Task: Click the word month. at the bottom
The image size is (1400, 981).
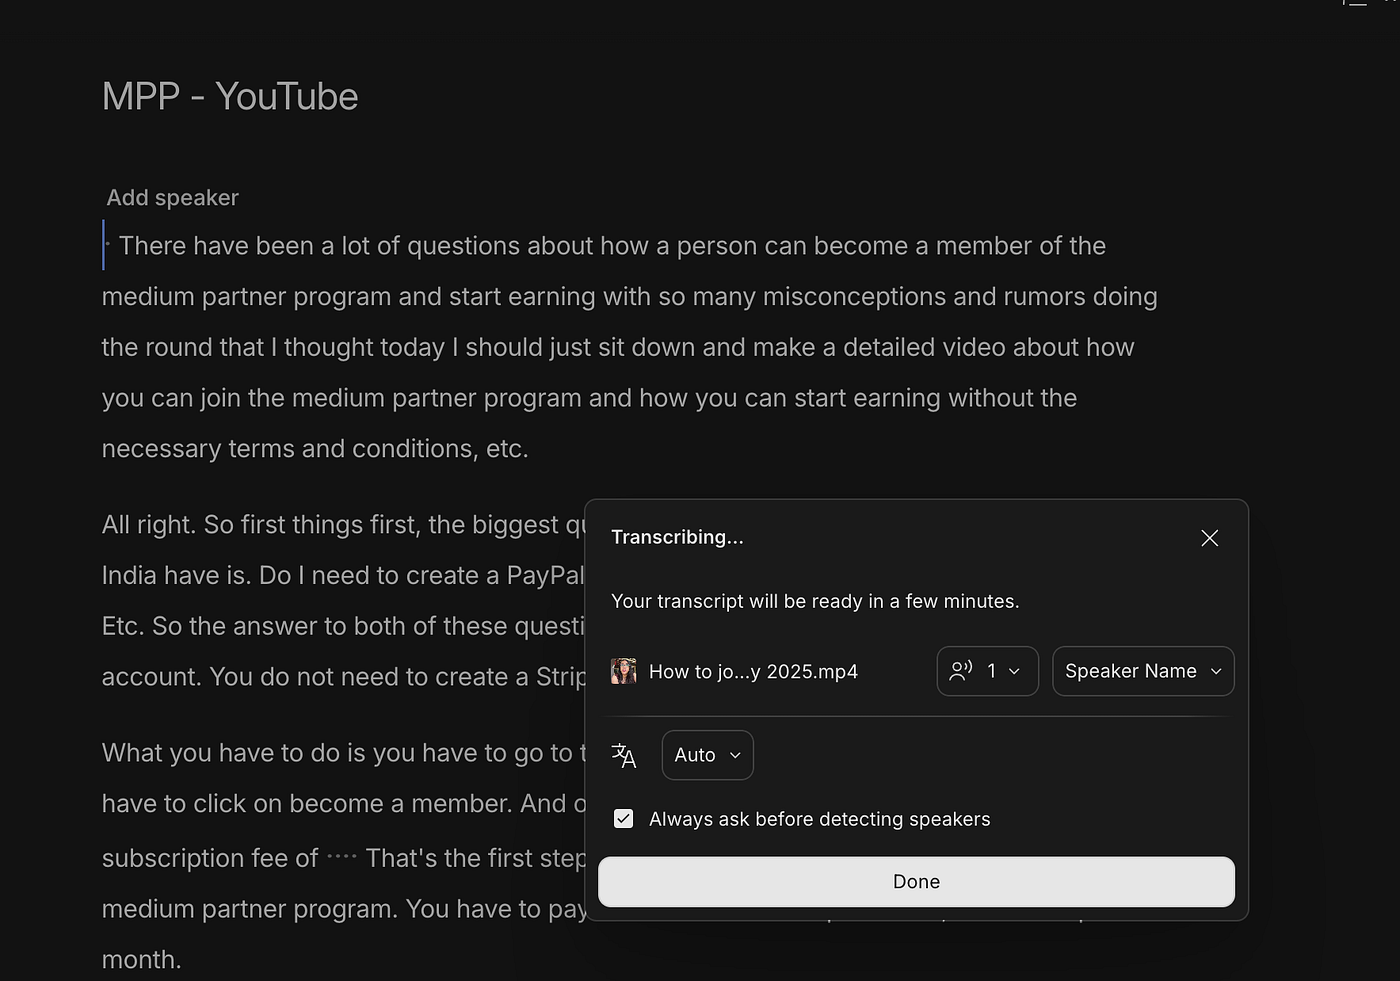Action: tap(142, 960)
